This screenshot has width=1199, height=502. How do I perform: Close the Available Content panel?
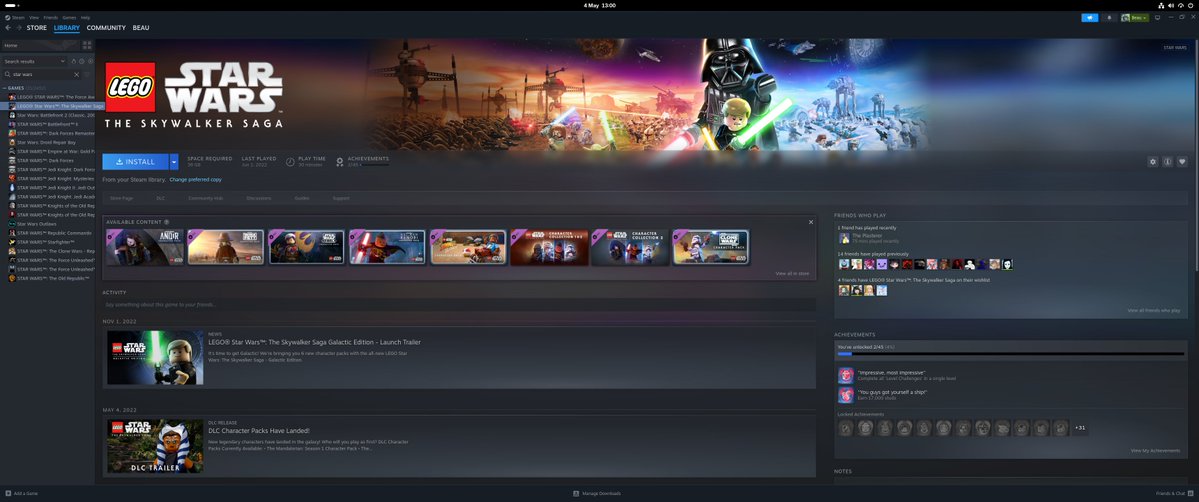tap(811, 222)
